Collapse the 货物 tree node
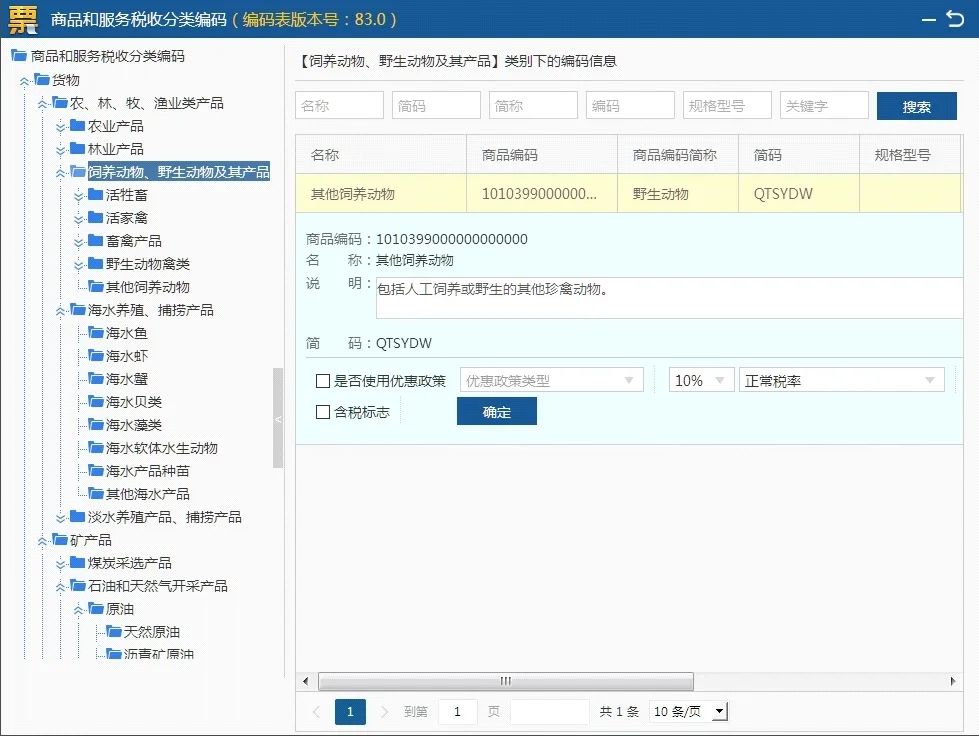This screenshot has width=979, height=736. pos(24,81)
